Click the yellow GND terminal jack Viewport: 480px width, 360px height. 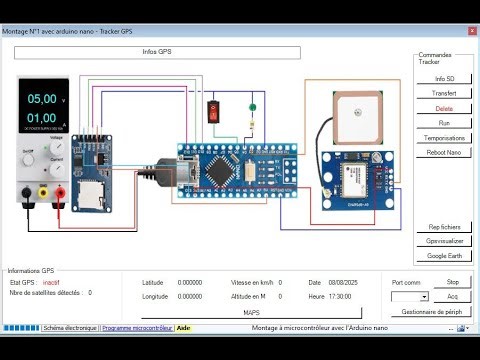point(43,193)
